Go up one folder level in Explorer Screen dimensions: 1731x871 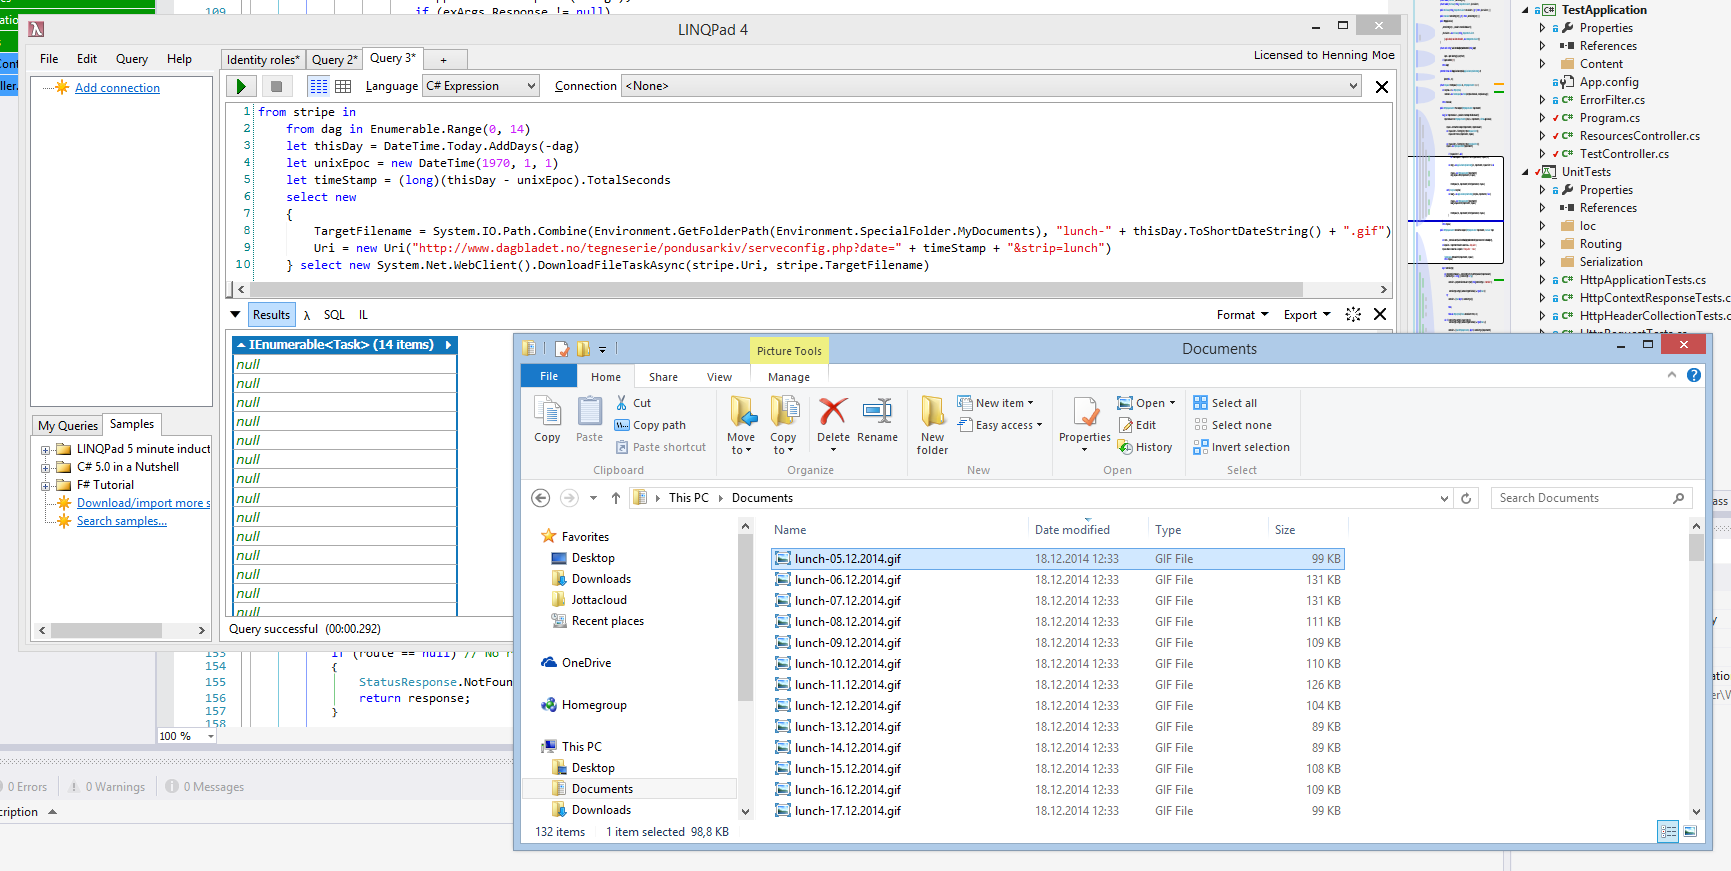tap(616, 498)
